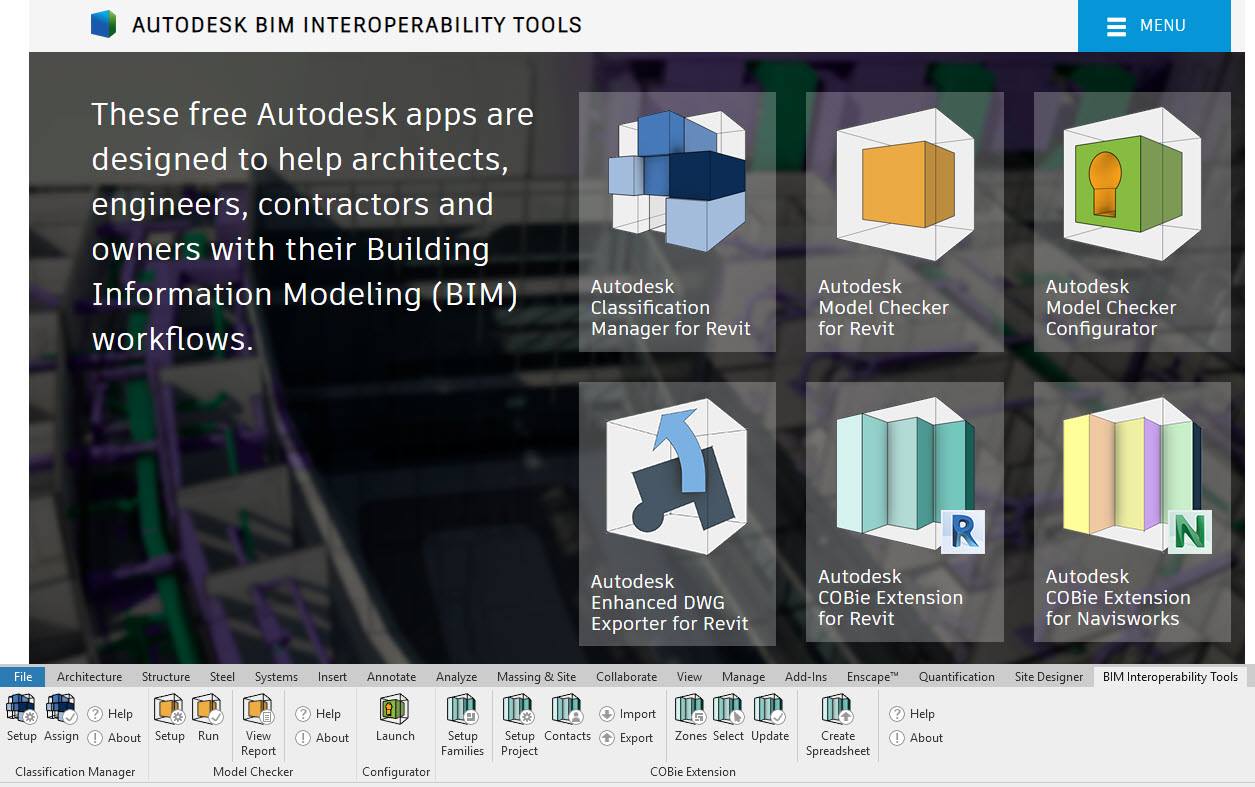The height and width of the screenshot is (787, 1255).
Task: Switch to the Add-Ins ribbon tab
Action: [x=806, y=677]
